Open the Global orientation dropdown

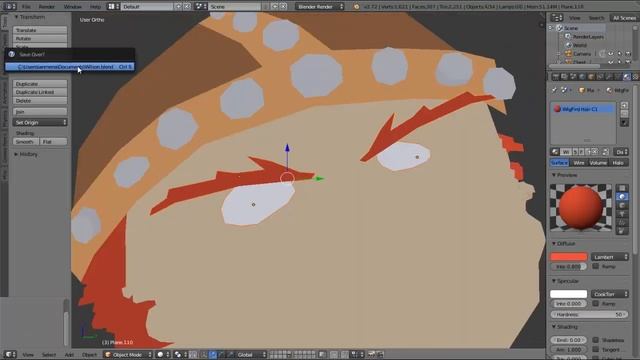coord(251,355)
